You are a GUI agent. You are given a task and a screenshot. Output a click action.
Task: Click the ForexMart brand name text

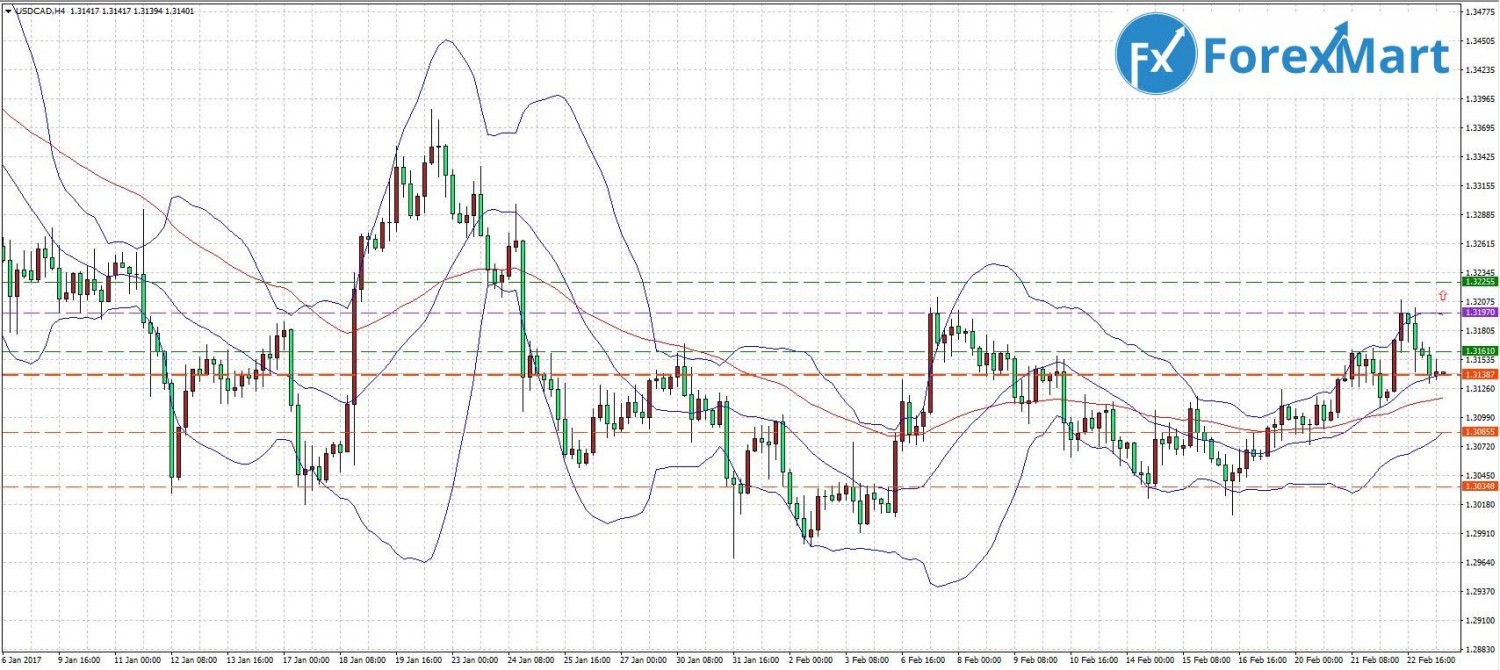pos(1325,56)
